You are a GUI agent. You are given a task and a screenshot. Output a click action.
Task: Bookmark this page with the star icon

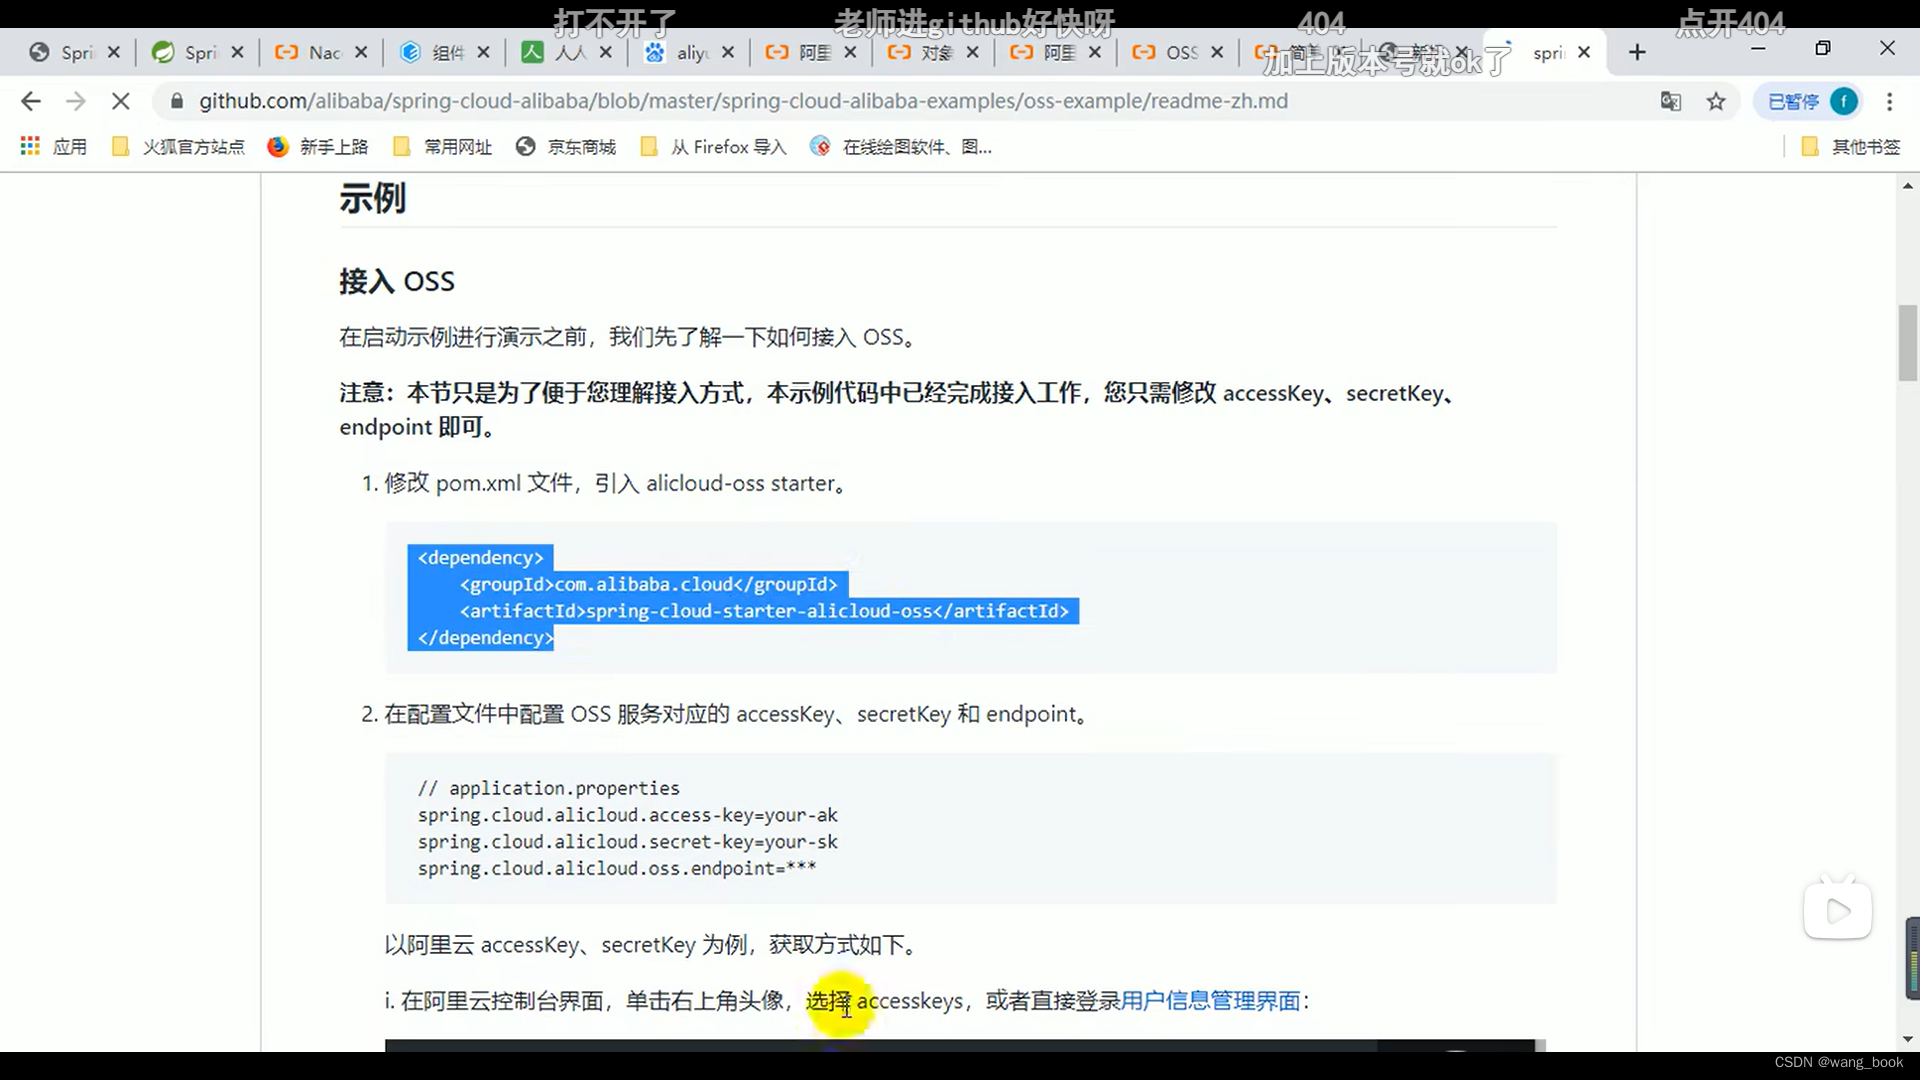click(1716, 101)
